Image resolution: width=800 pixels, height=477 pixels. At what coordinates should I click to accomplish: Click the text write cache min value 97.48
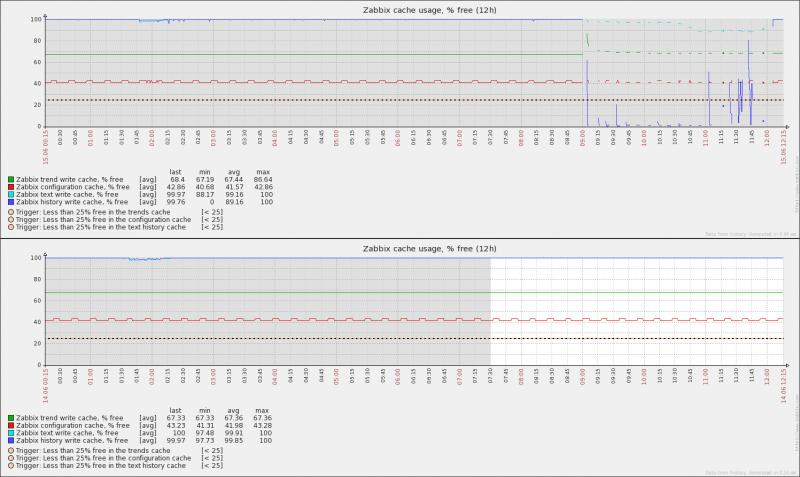pos(205,433)
